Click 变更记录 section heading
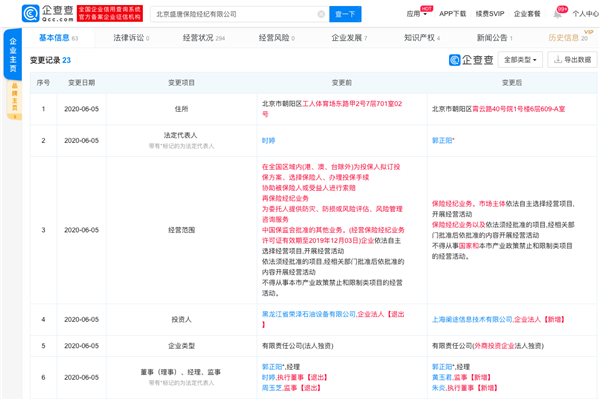The height and width of the screenshot is (400, 600). (x=50, y=60)
